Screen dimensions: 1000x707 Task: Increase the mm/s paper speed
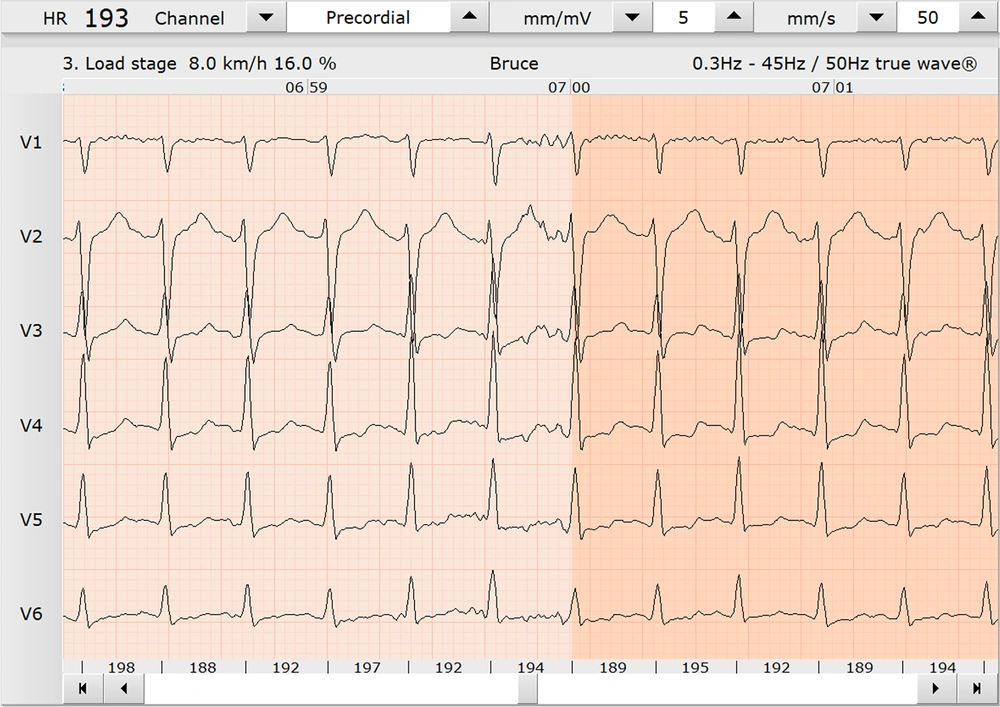979,19
